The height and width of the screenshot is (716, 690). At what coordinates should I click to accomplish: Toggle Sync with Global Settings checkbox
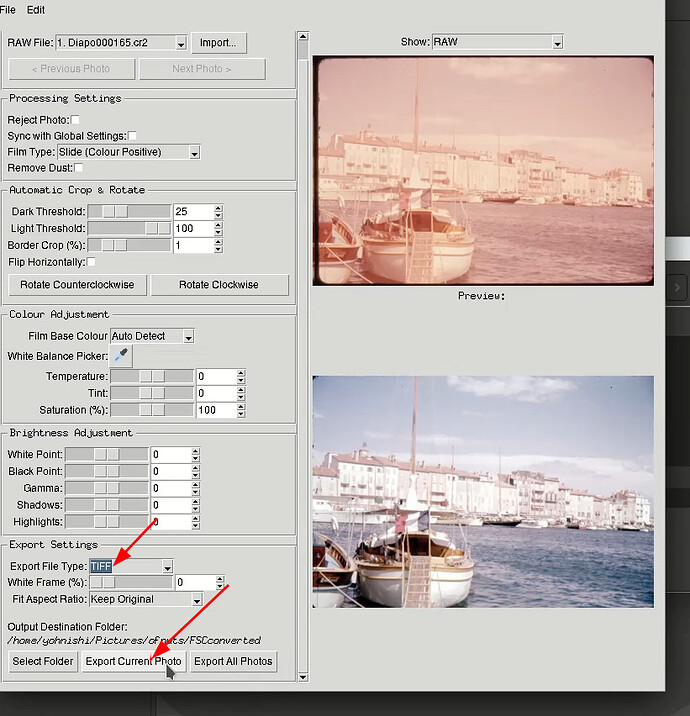coord(132,136)
